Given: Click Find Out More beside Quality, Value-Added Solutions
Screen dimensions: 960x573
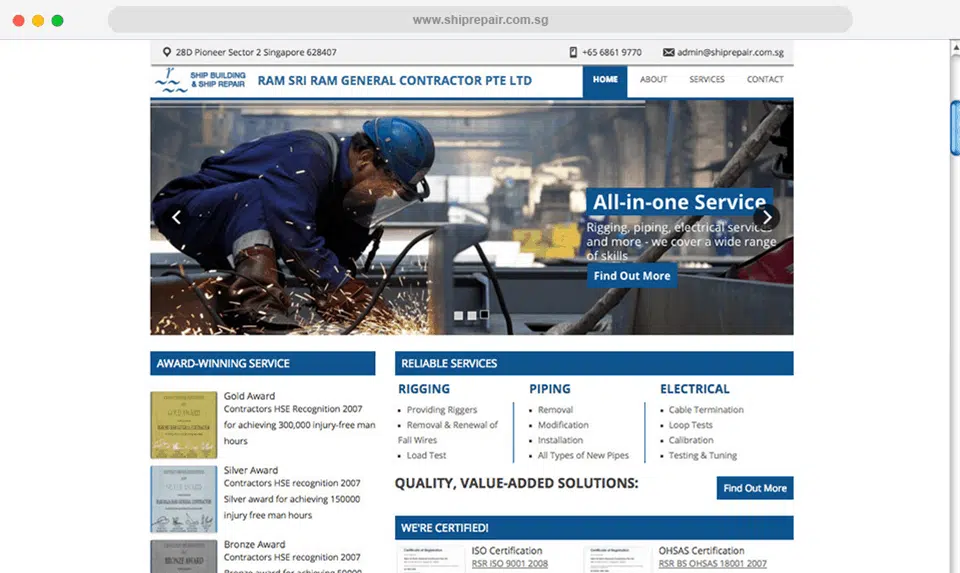Looking at the screenshot, I should (755, 488).
